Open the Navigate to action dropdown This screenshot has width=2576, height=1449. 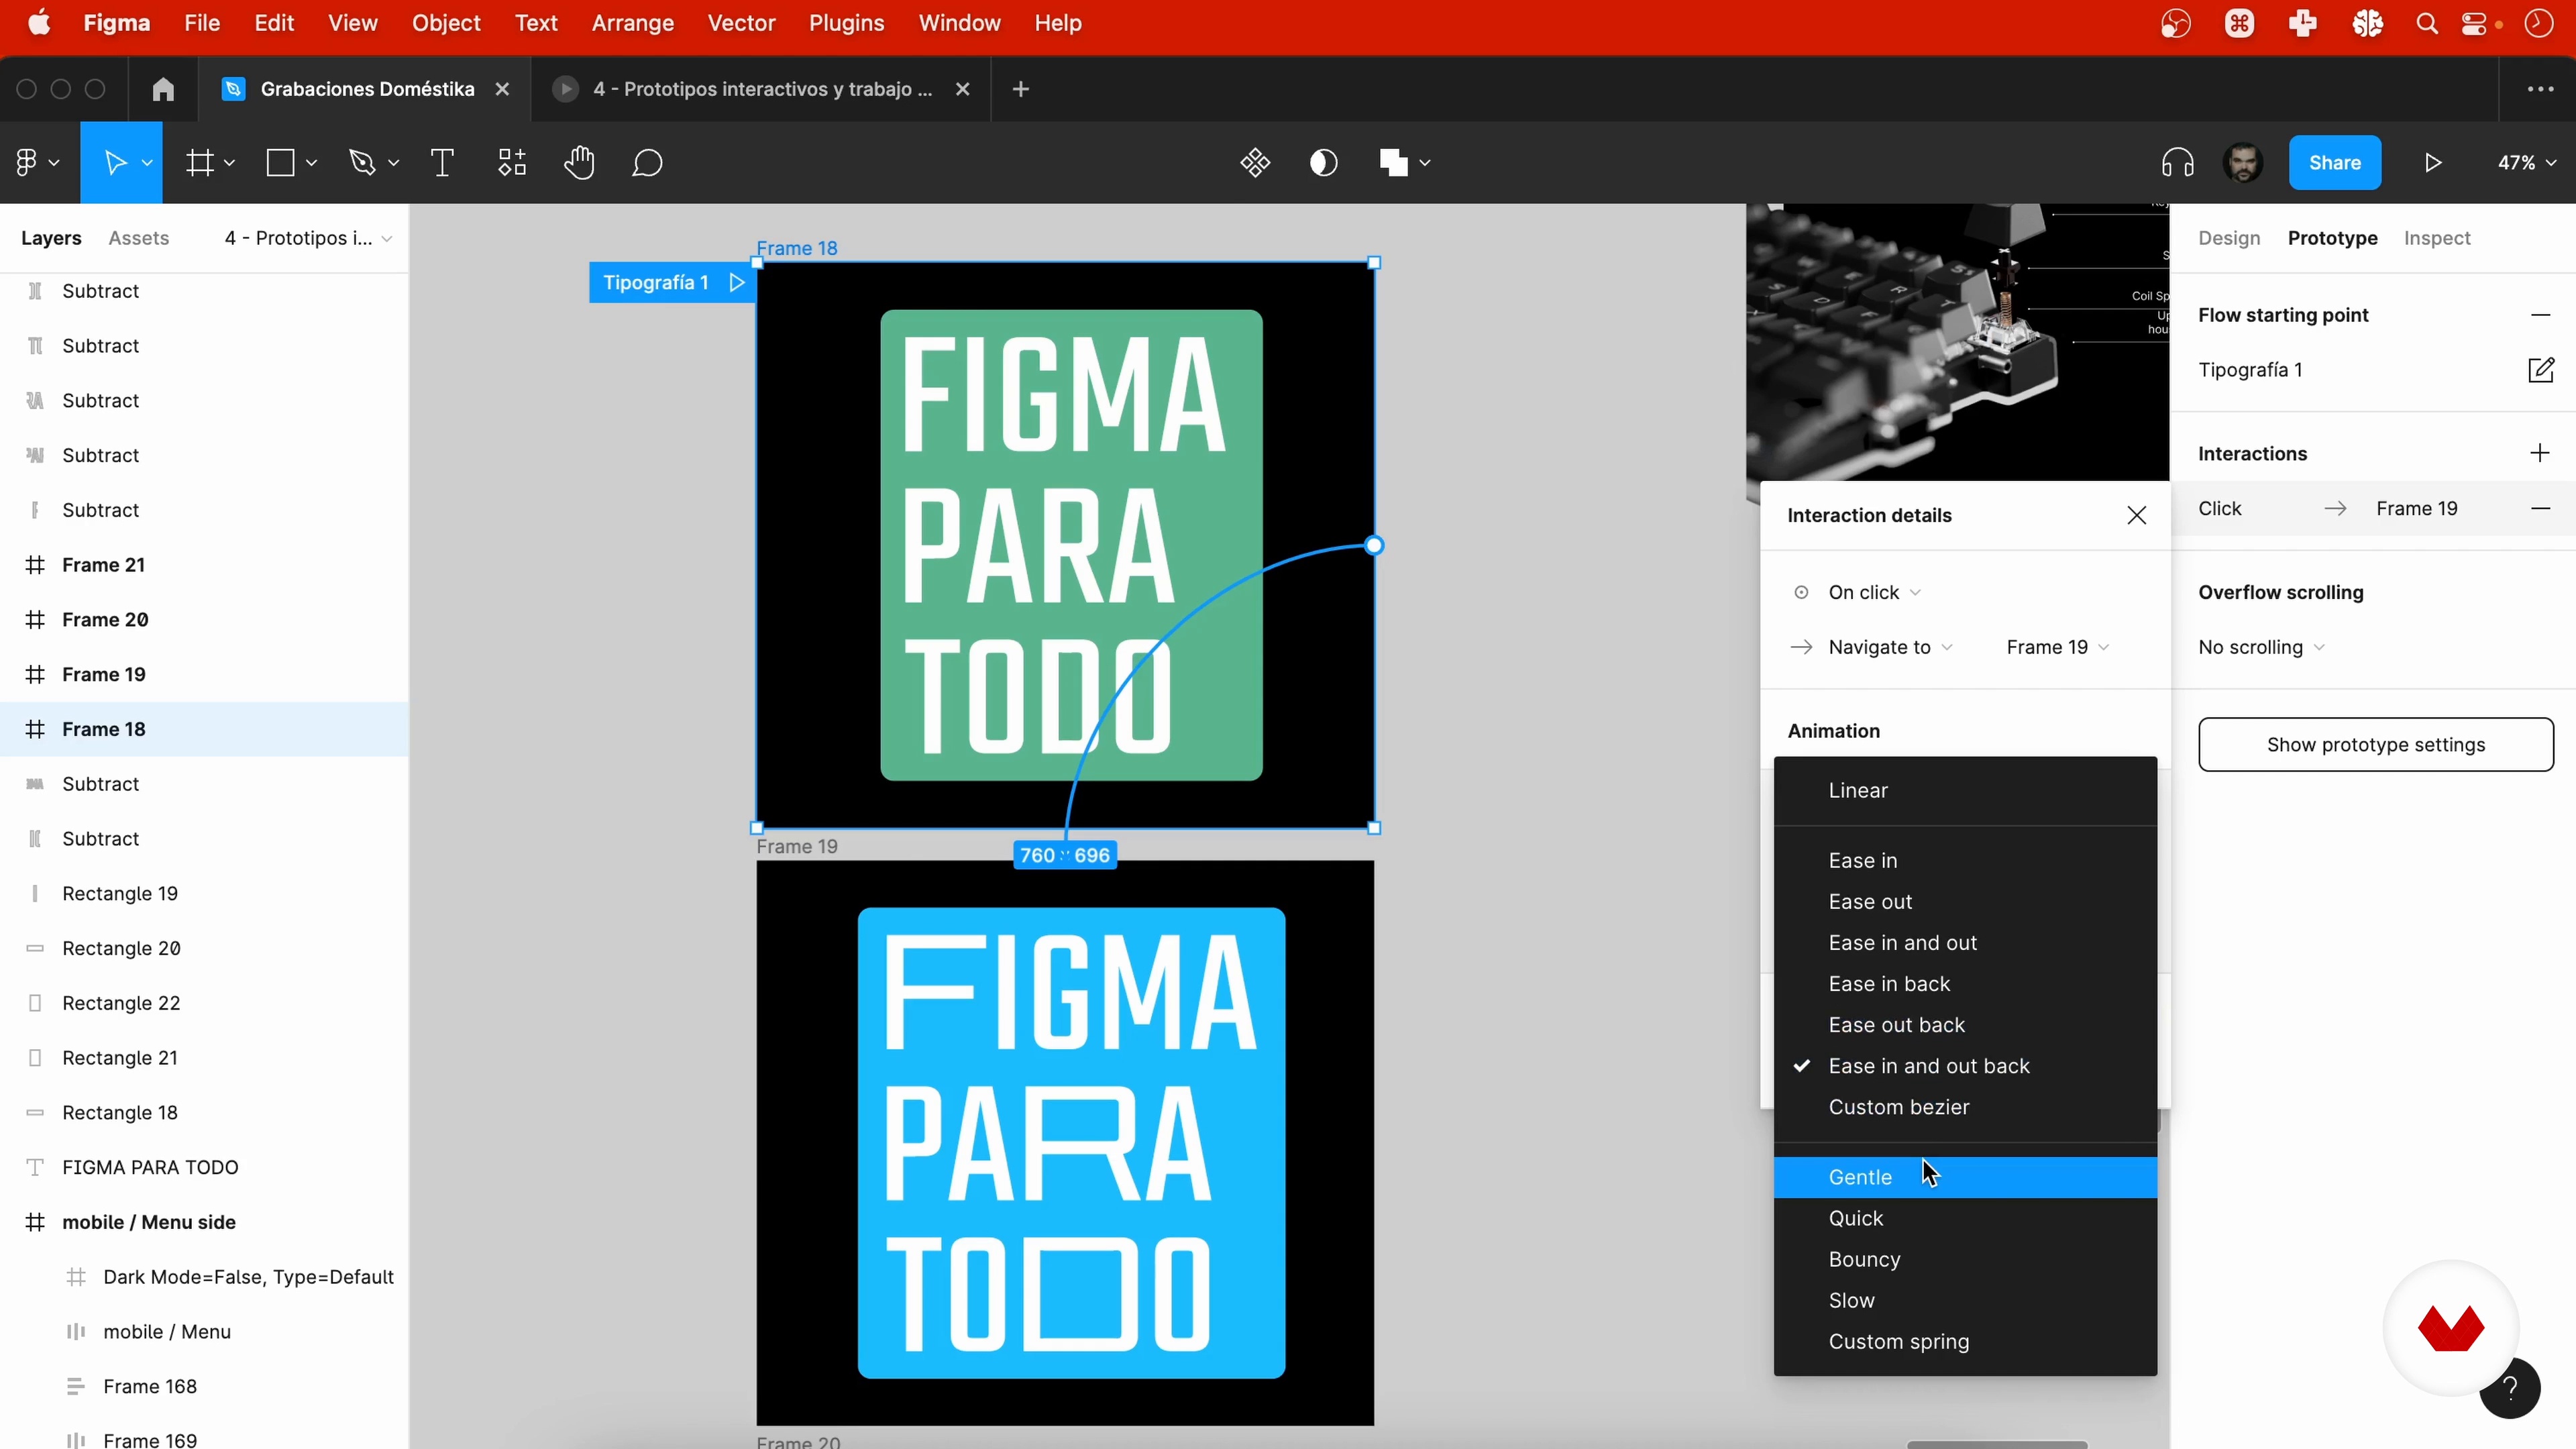coord(1890,647)
